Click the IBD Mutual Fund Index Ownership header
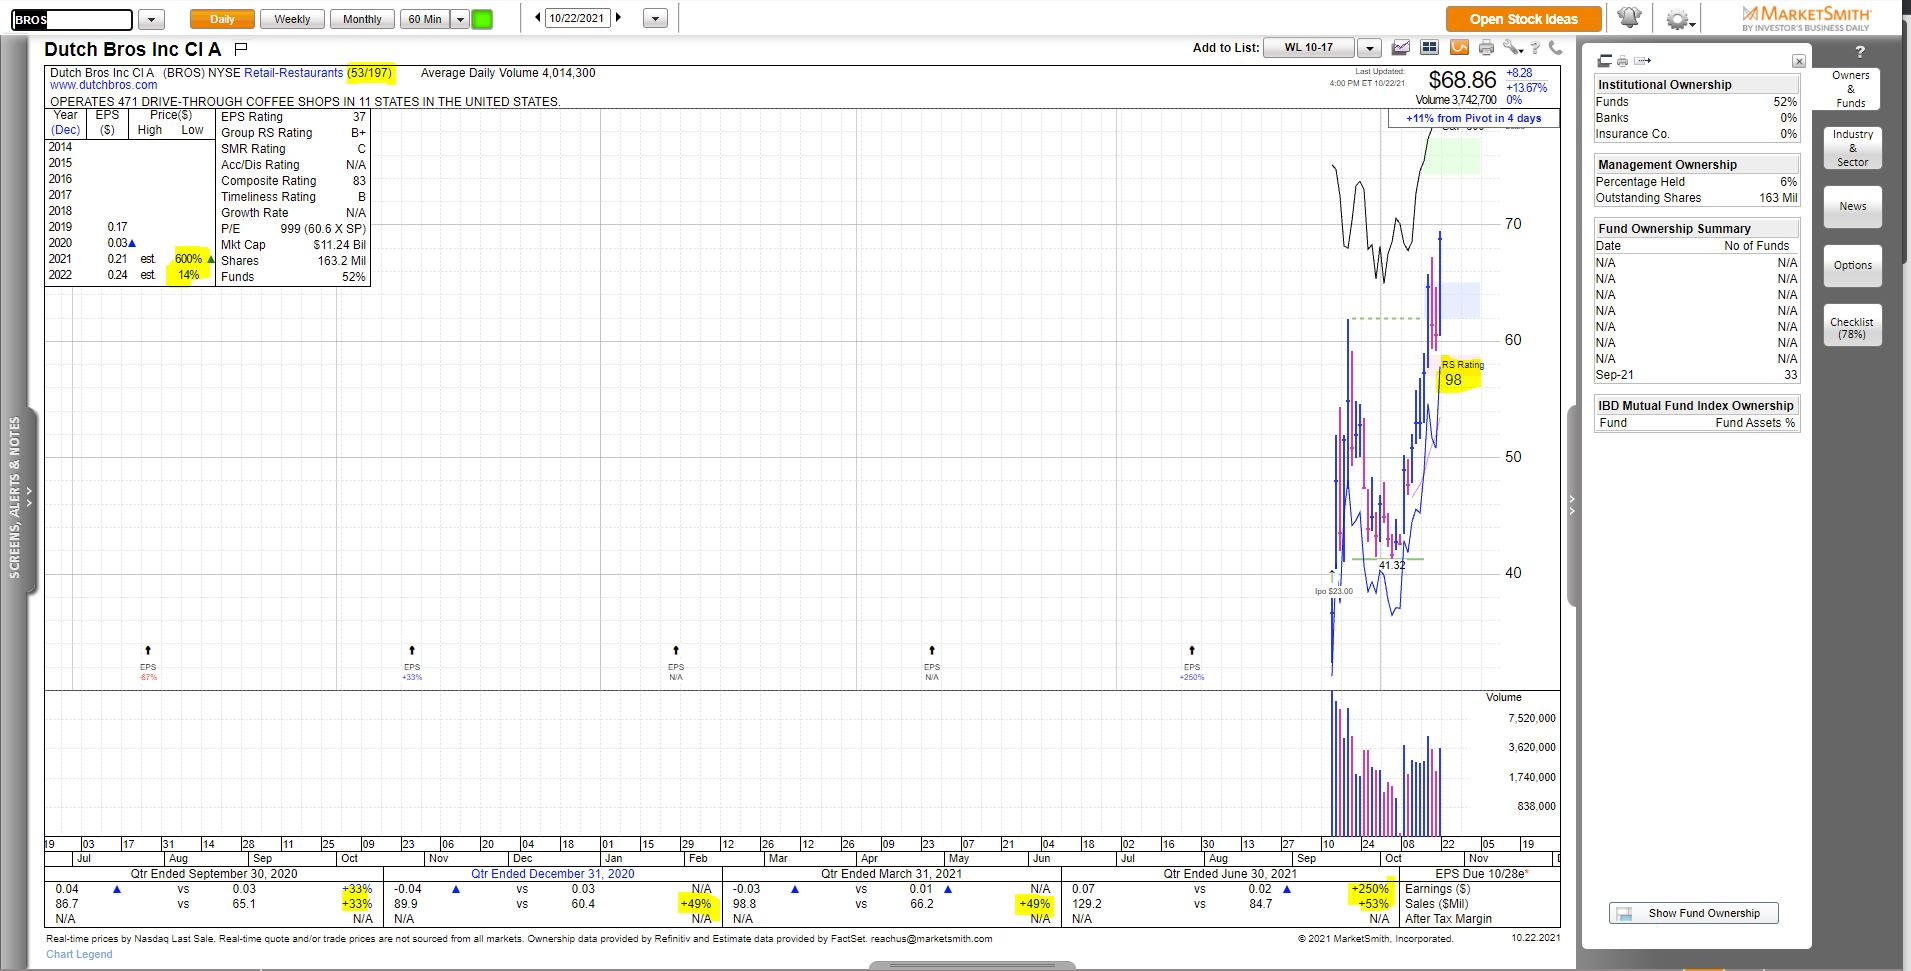1911x971 pixels. [x=1697, y=406]
